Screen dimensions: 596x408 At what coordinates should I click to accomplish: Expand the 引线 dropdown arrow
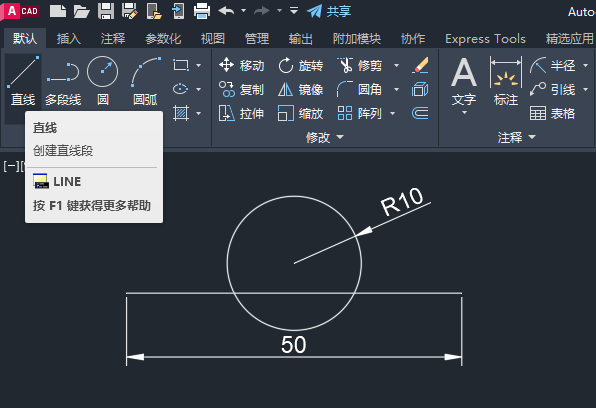(x=585, y=89)
